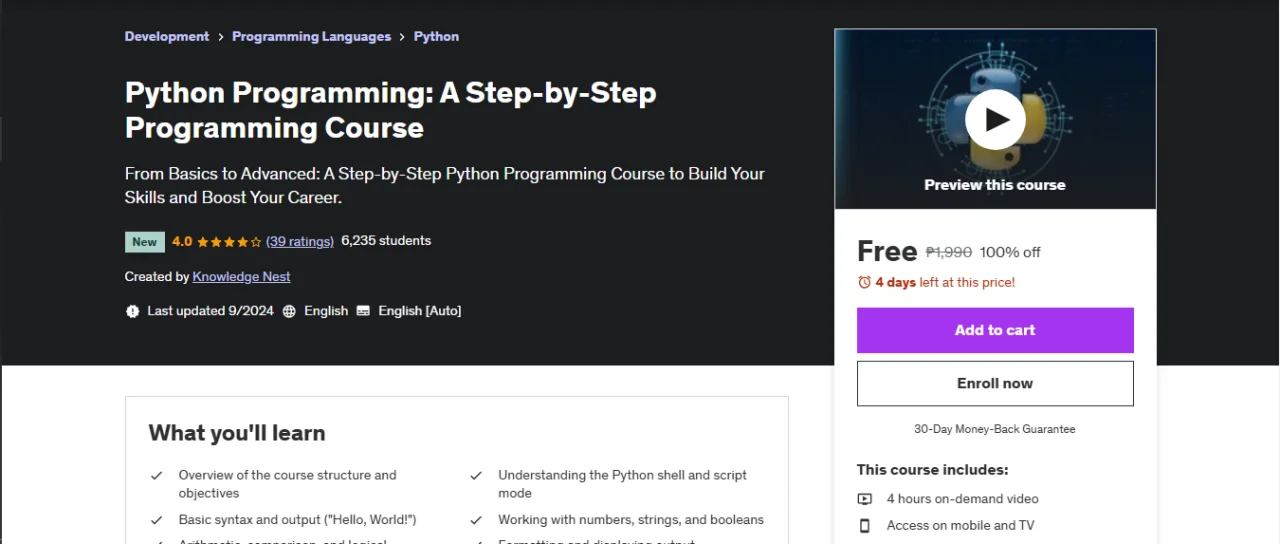Click the checkmark beside 'Working with numbers'
1280x544 pixels.
click(x=477, y=520)
